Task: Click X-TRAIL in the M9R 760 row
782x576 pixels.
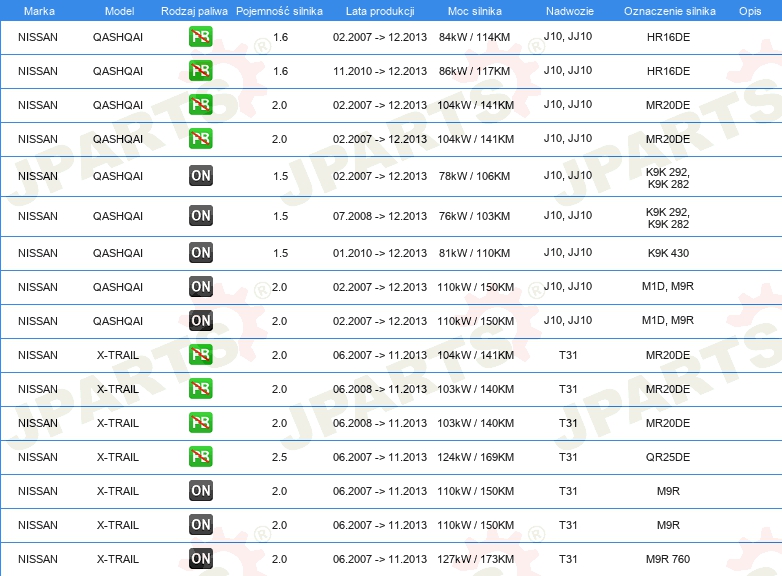Action: pos(118,559)
